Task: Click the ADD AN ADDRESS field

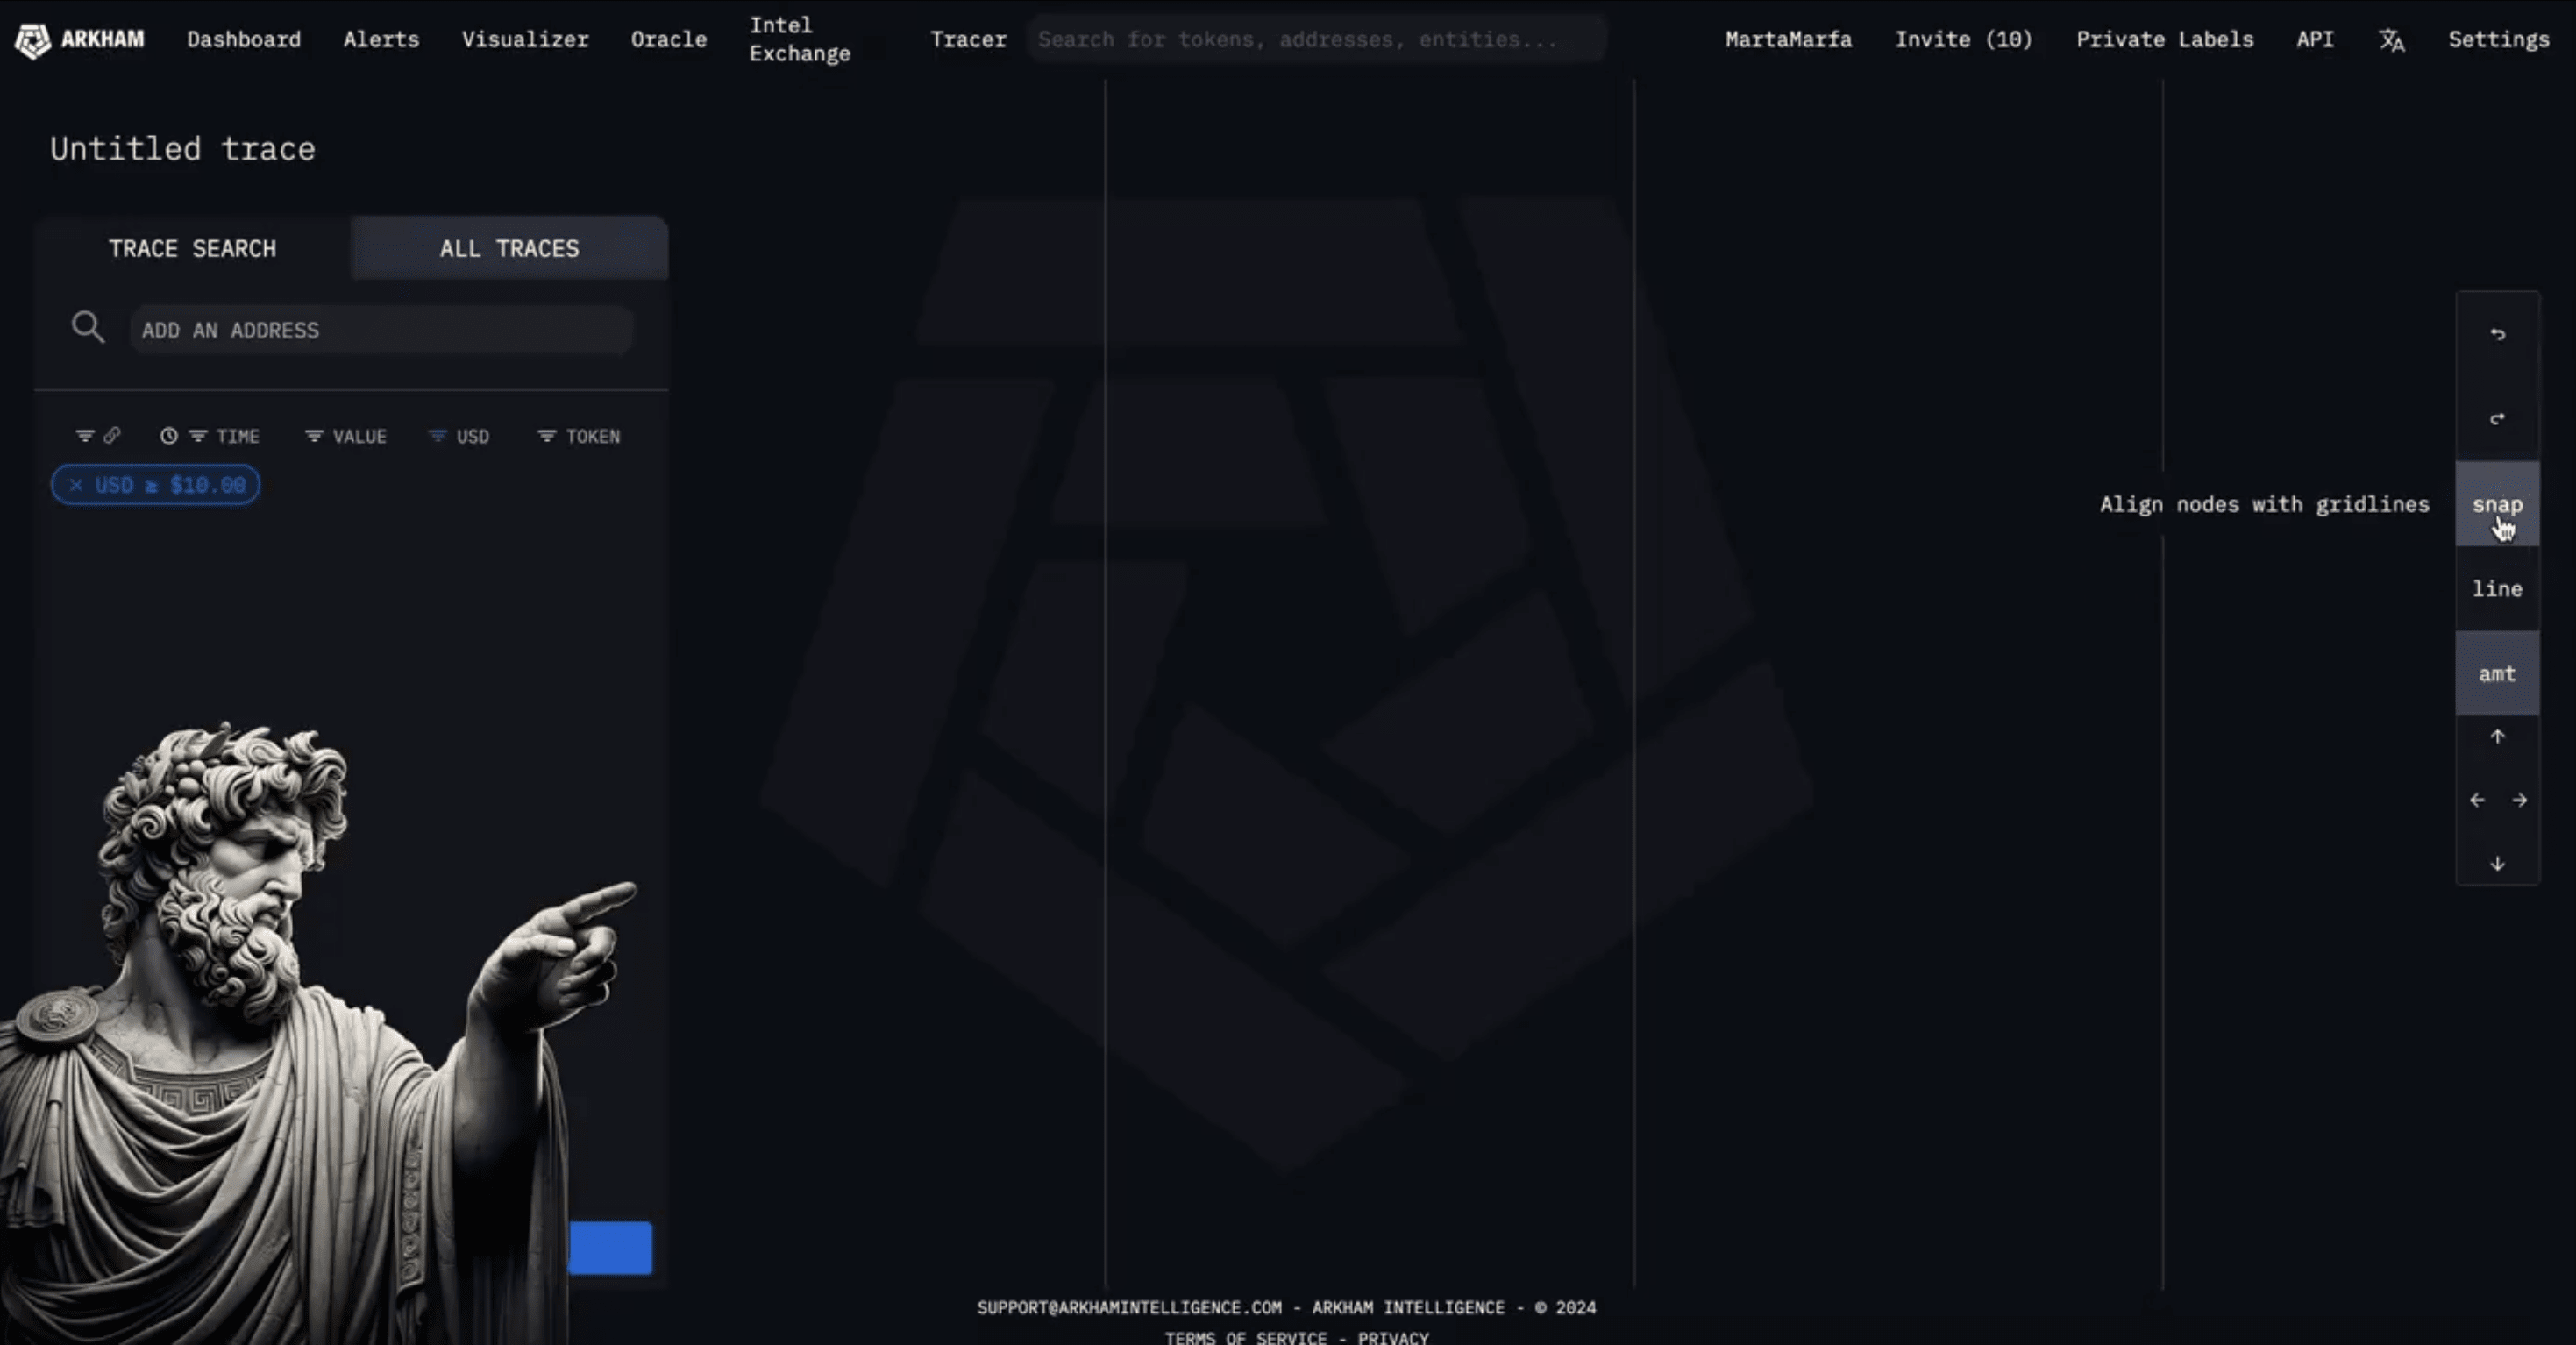Action: [x=380, y=330]
